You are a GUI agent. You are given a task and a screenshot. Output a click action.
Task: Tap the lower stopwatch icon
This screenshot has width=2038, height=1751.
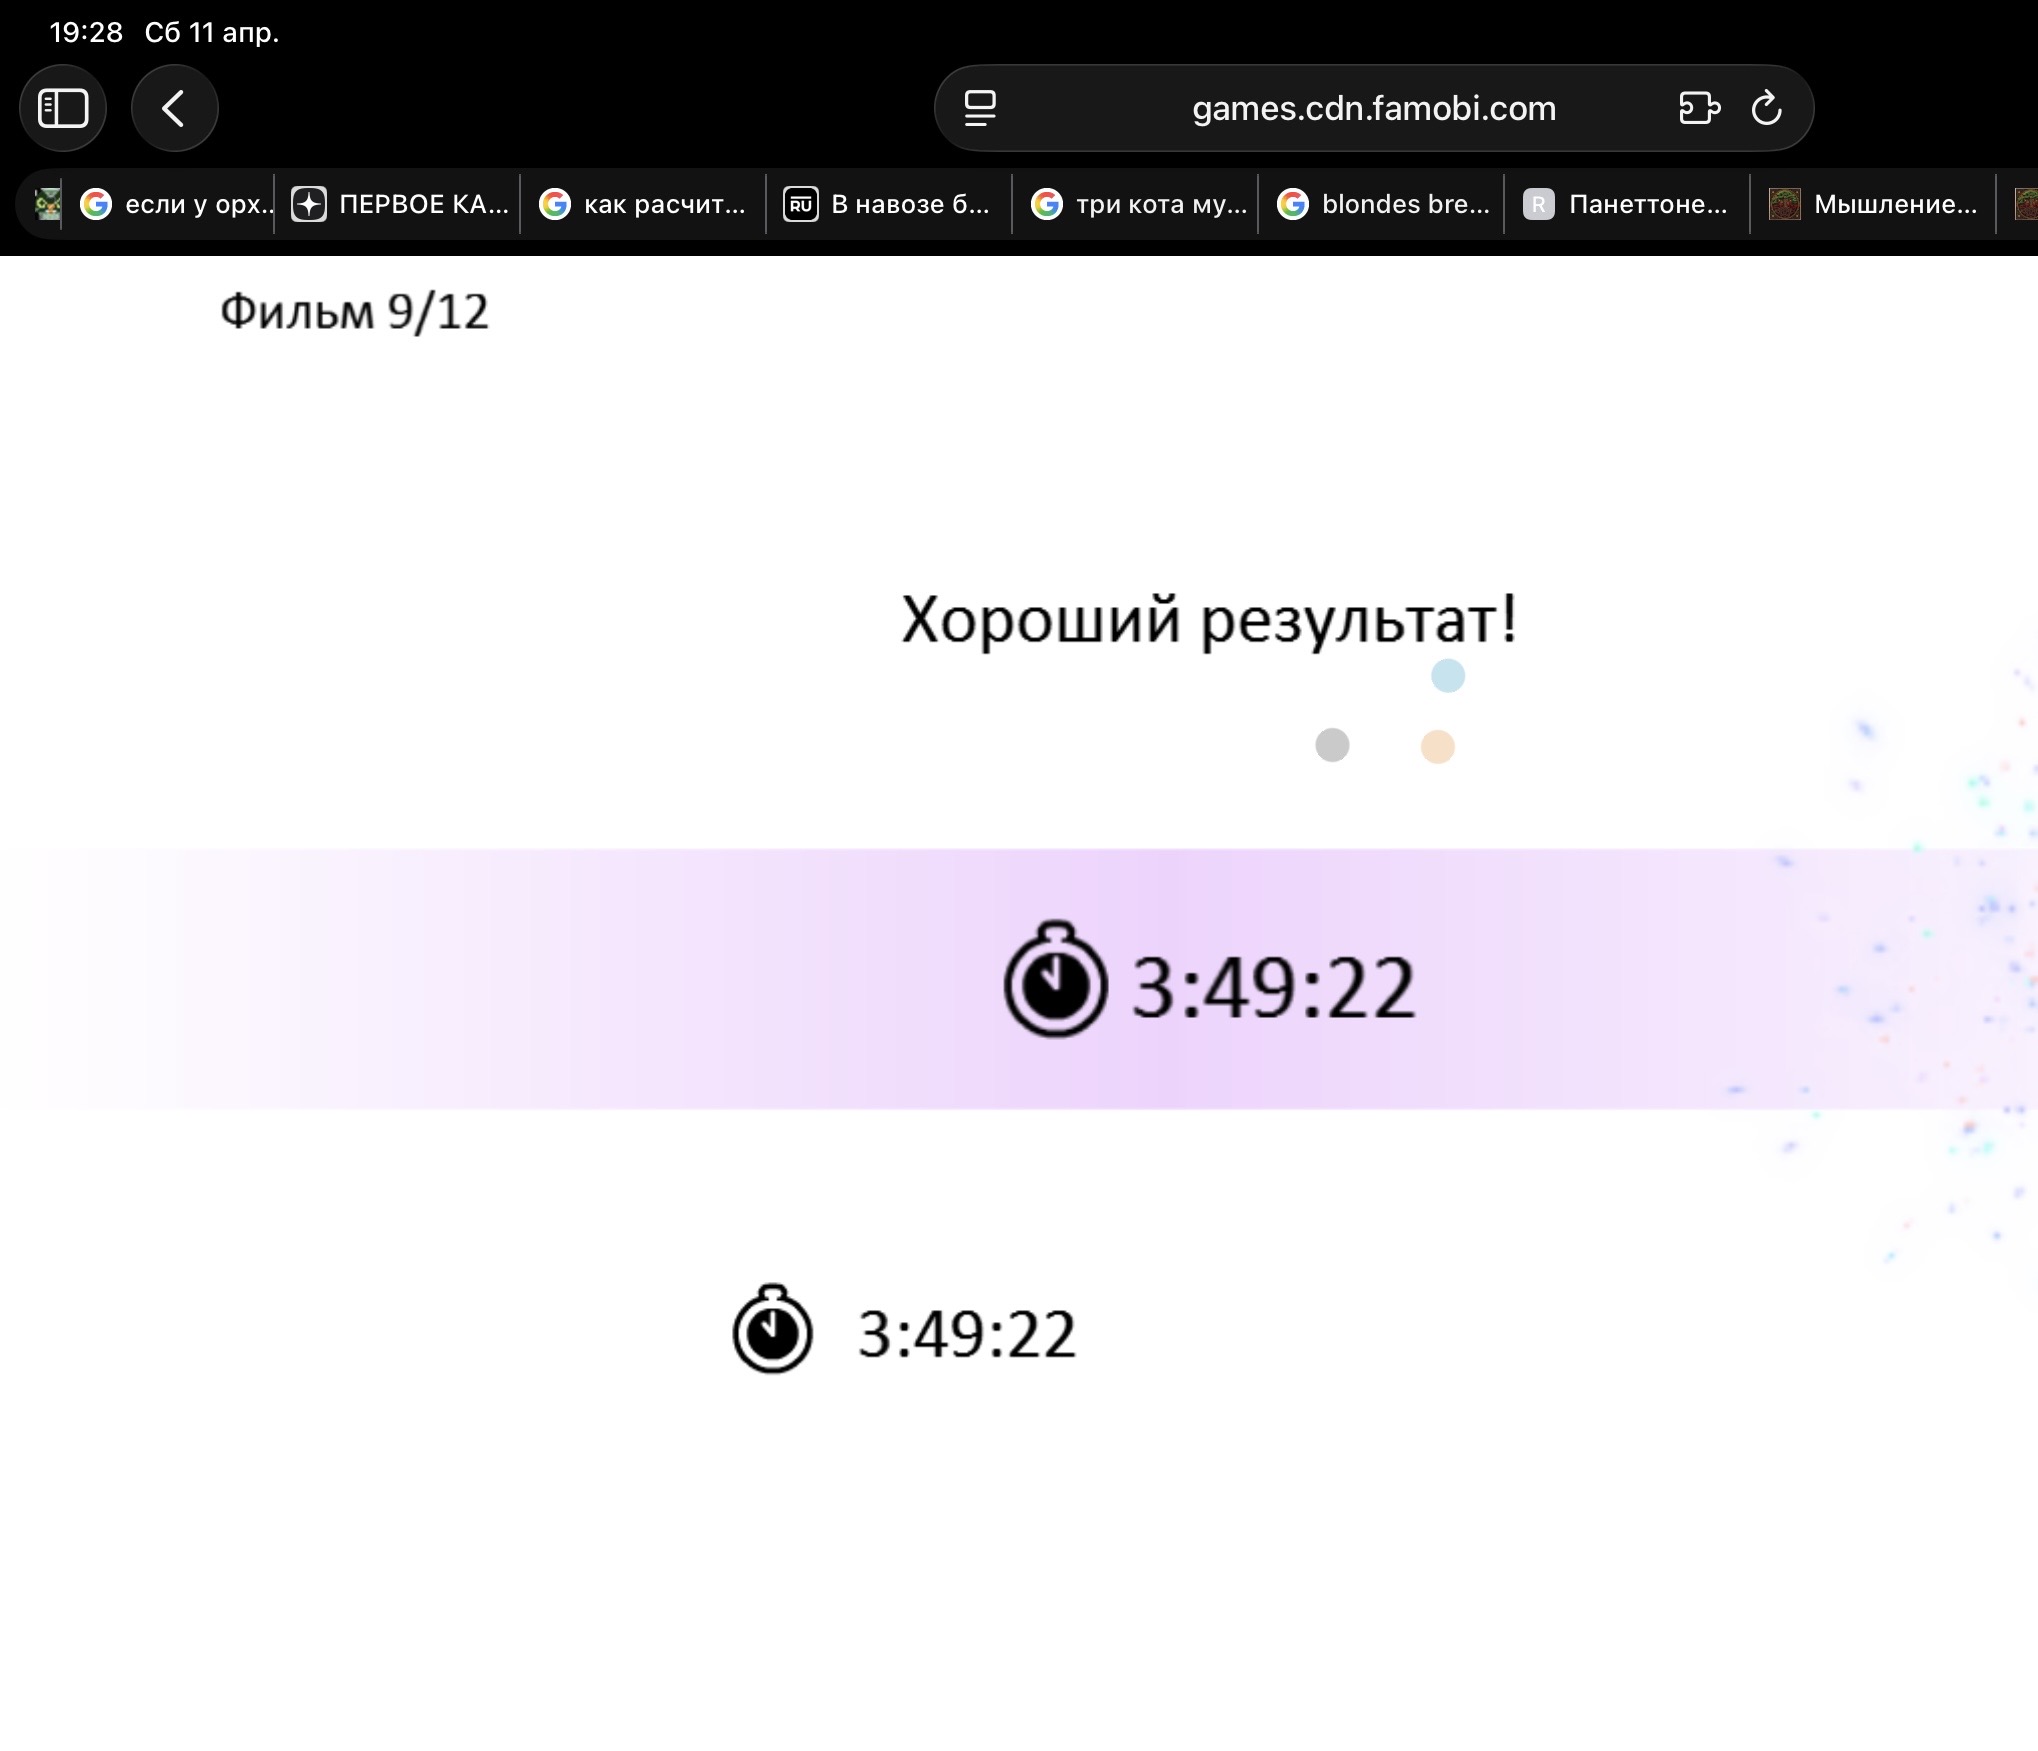(x=772, y=1330)
